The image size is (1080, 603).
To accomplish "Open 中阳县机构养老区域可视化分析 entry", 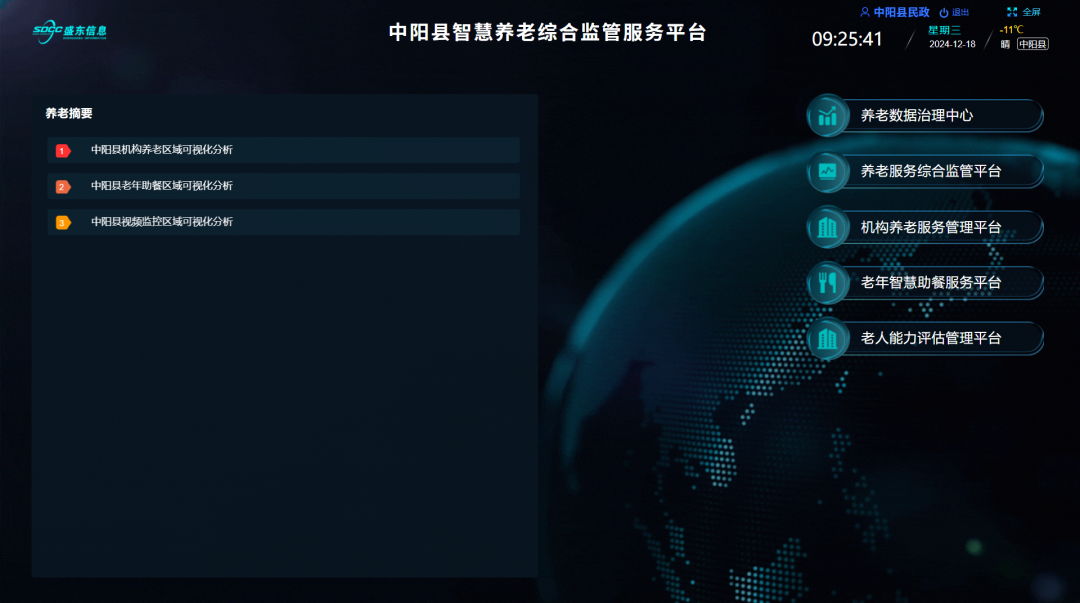I will point(284,150).
